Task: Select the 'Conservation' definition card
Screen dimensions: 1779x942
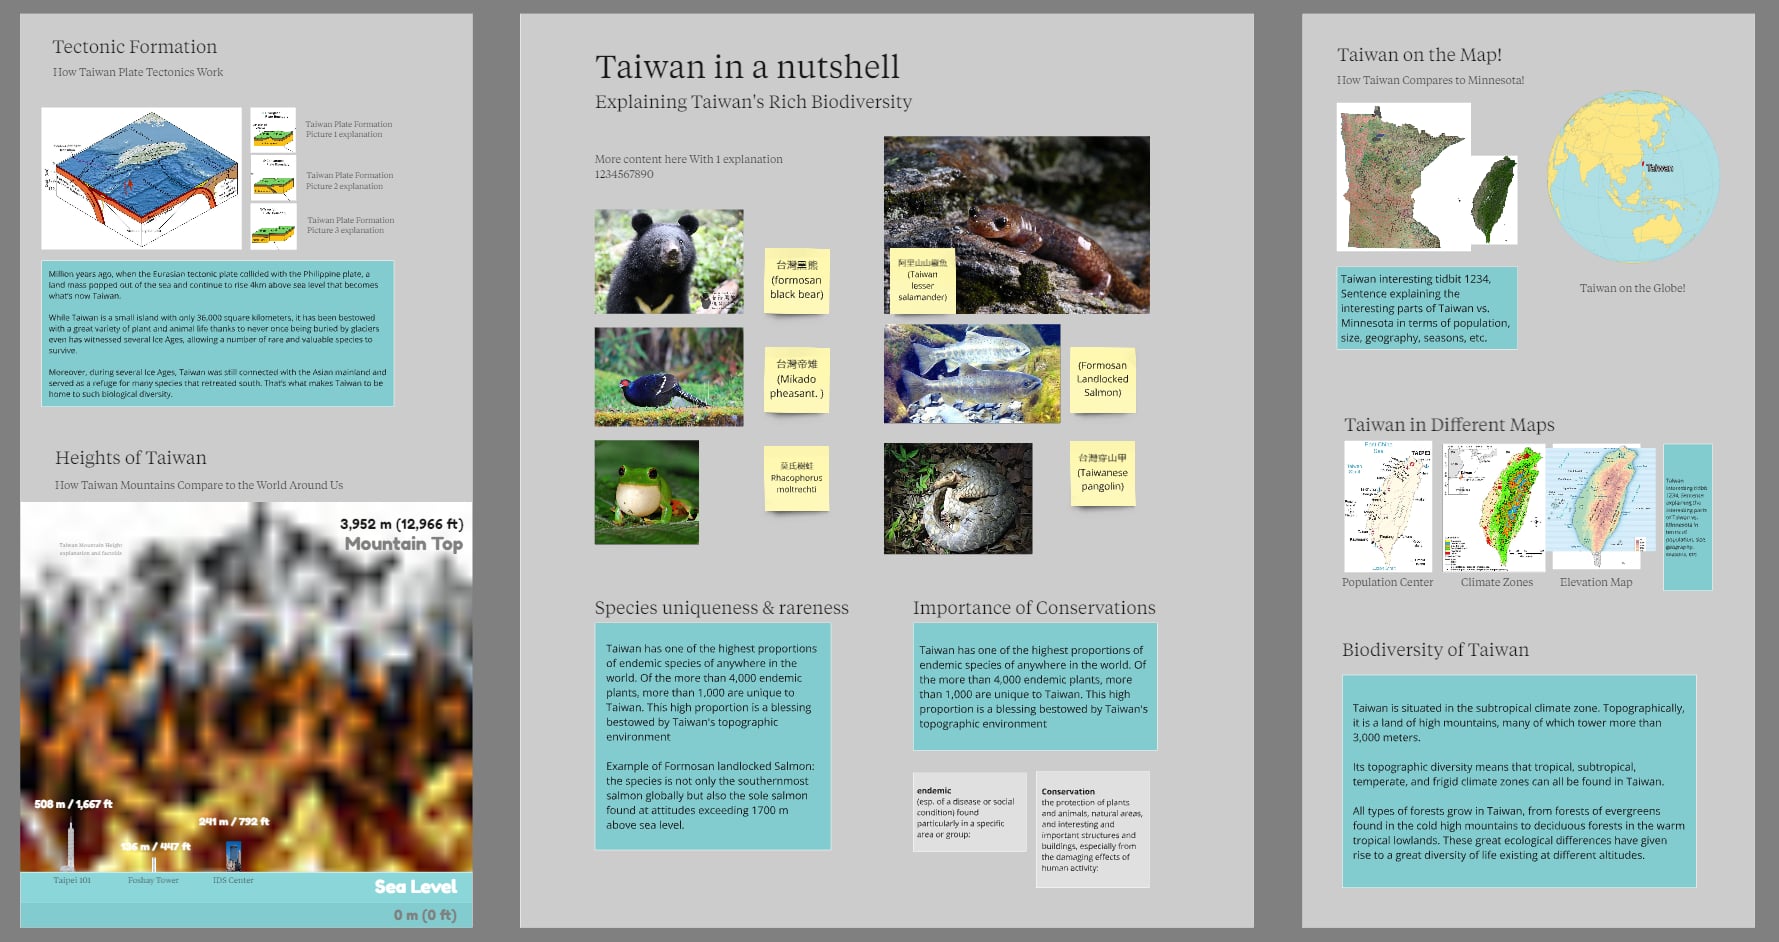Action: pos(1092,829)
